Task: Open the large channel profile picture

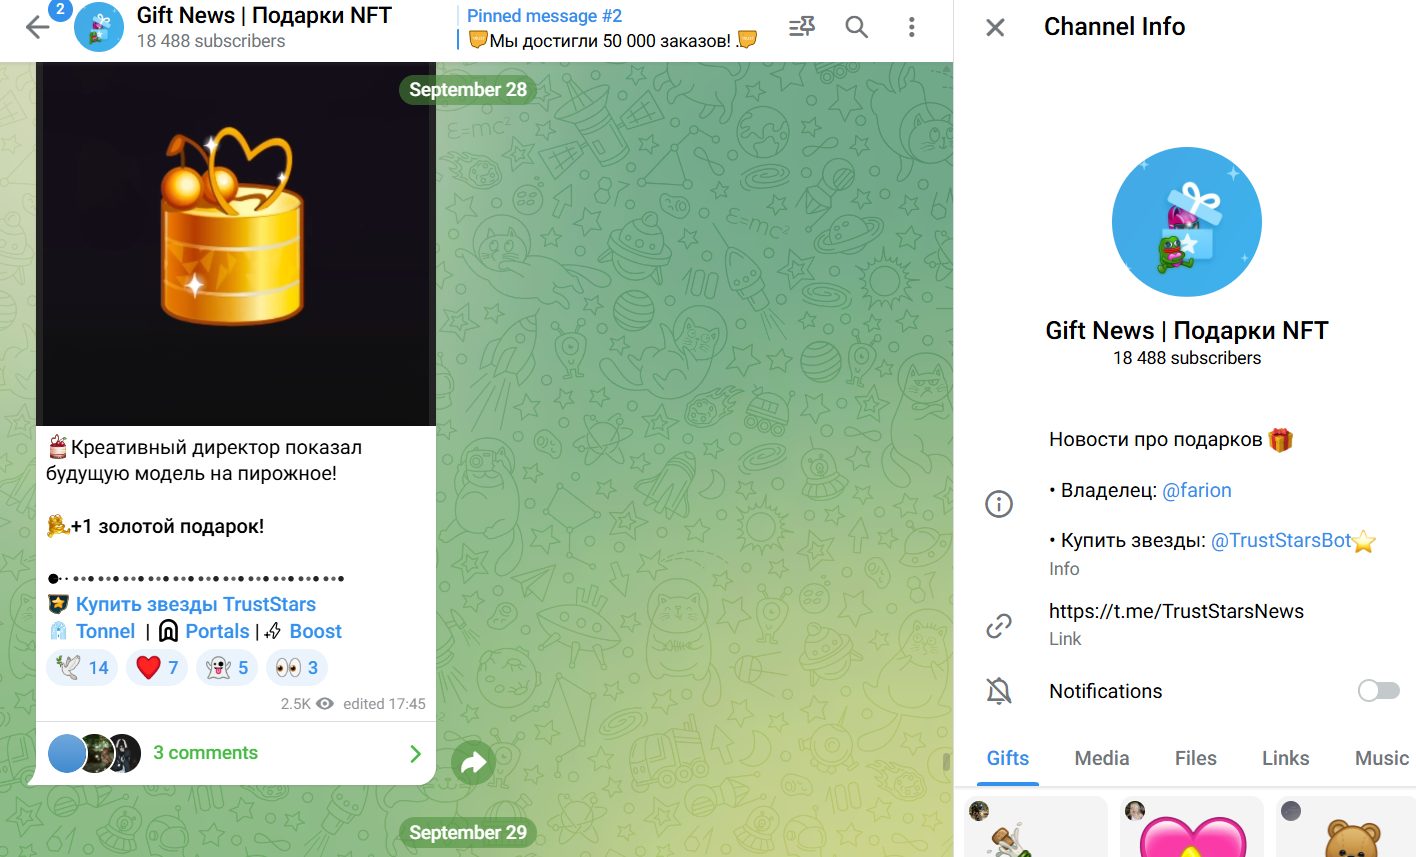Action: [x=1187, y=222]
